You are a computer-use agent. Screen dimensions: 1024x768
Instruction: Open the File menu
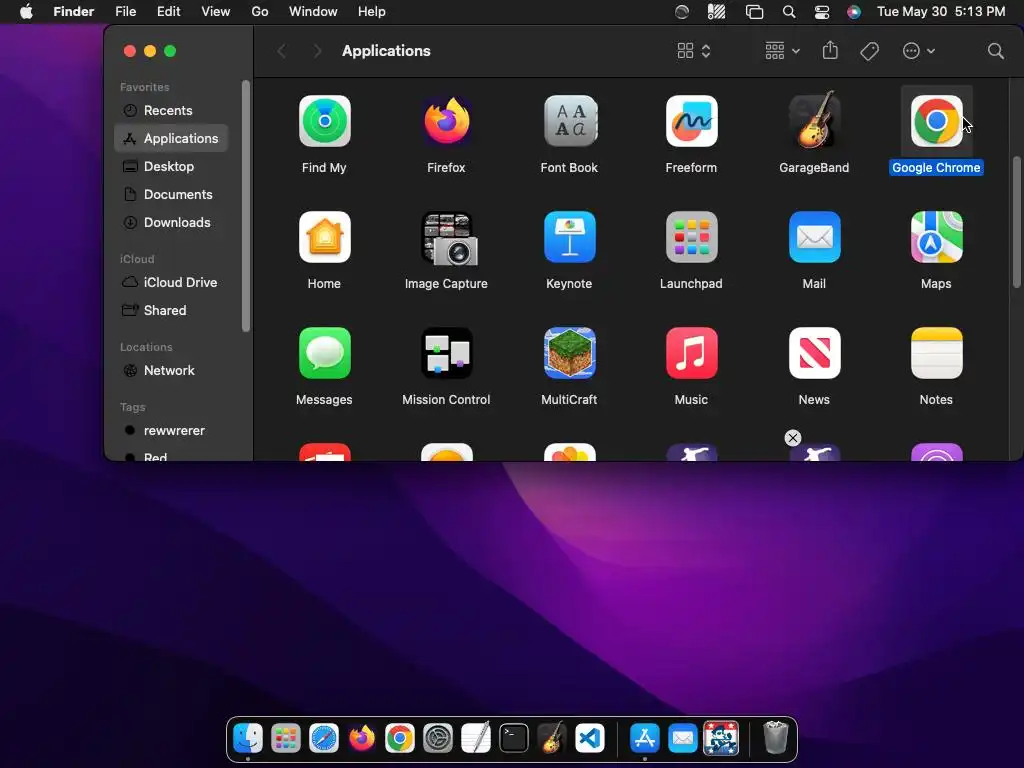tap(125, 12)
